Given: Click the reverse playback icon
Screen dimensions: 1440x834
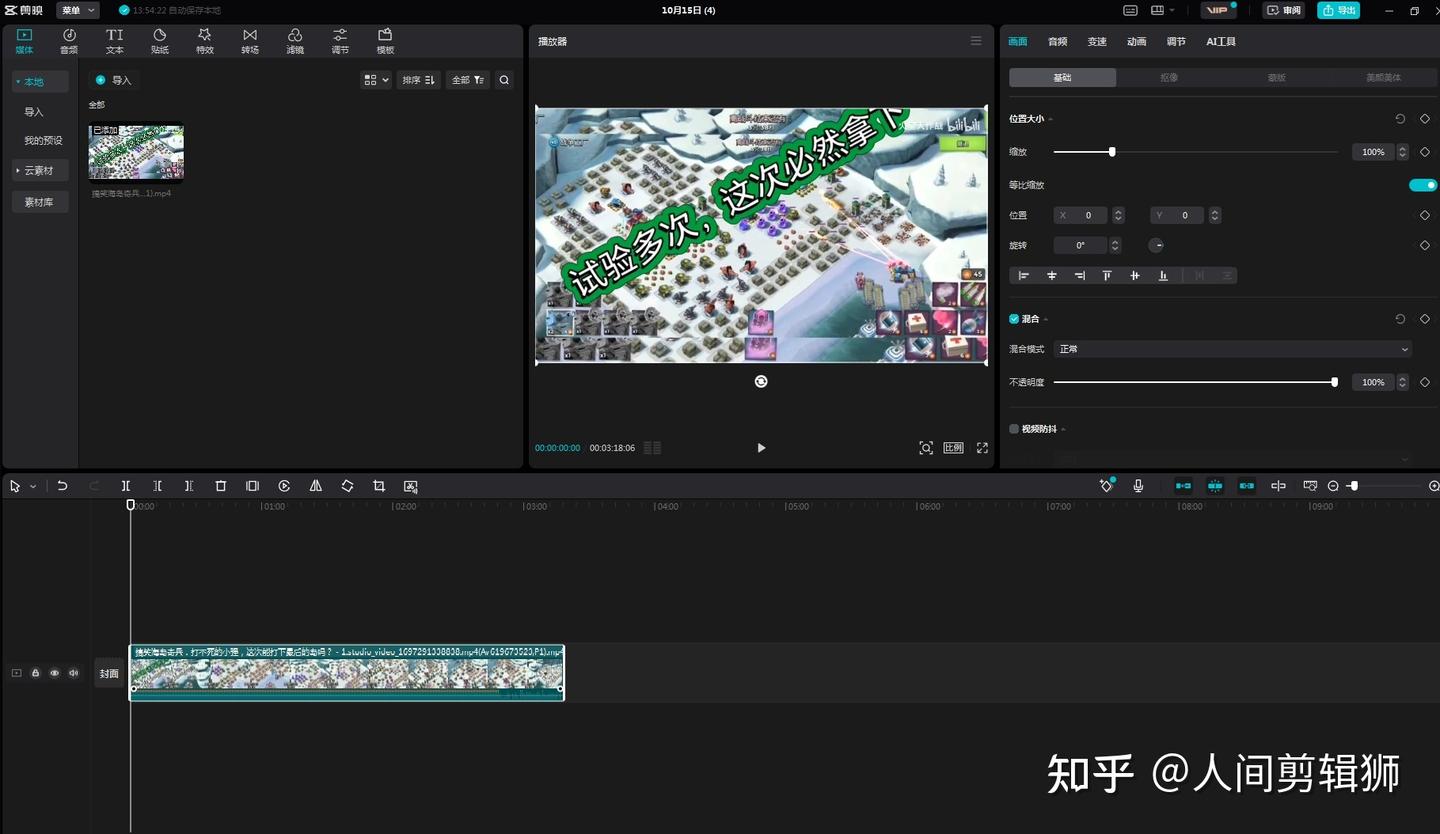Looking at the screenshot, I should pyautogui.click(x=284, y=486).
